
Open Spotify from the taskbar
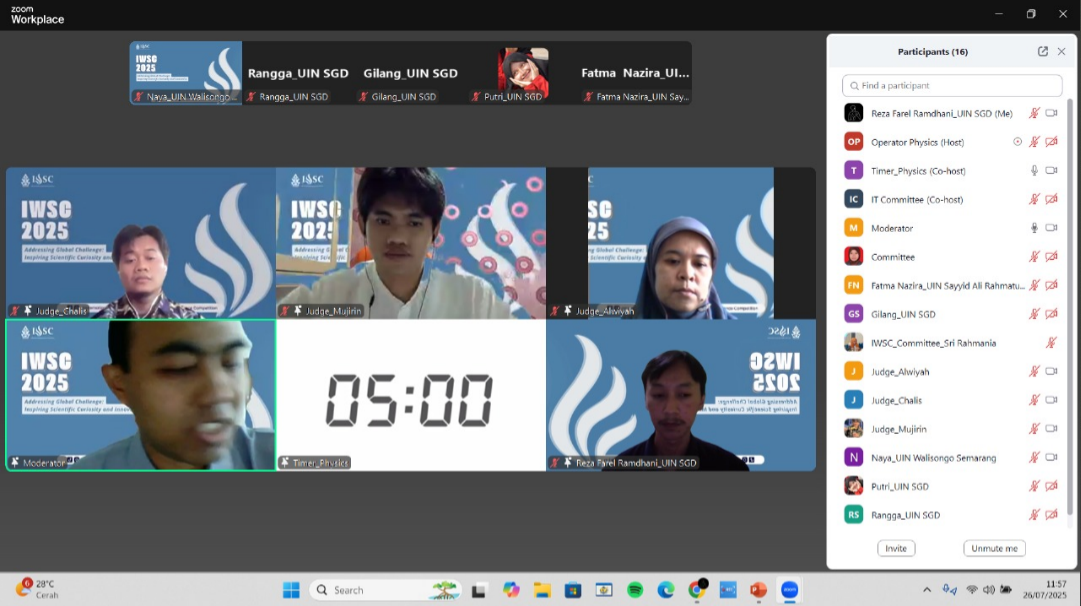pyautogui.click(x=635, y=590)
